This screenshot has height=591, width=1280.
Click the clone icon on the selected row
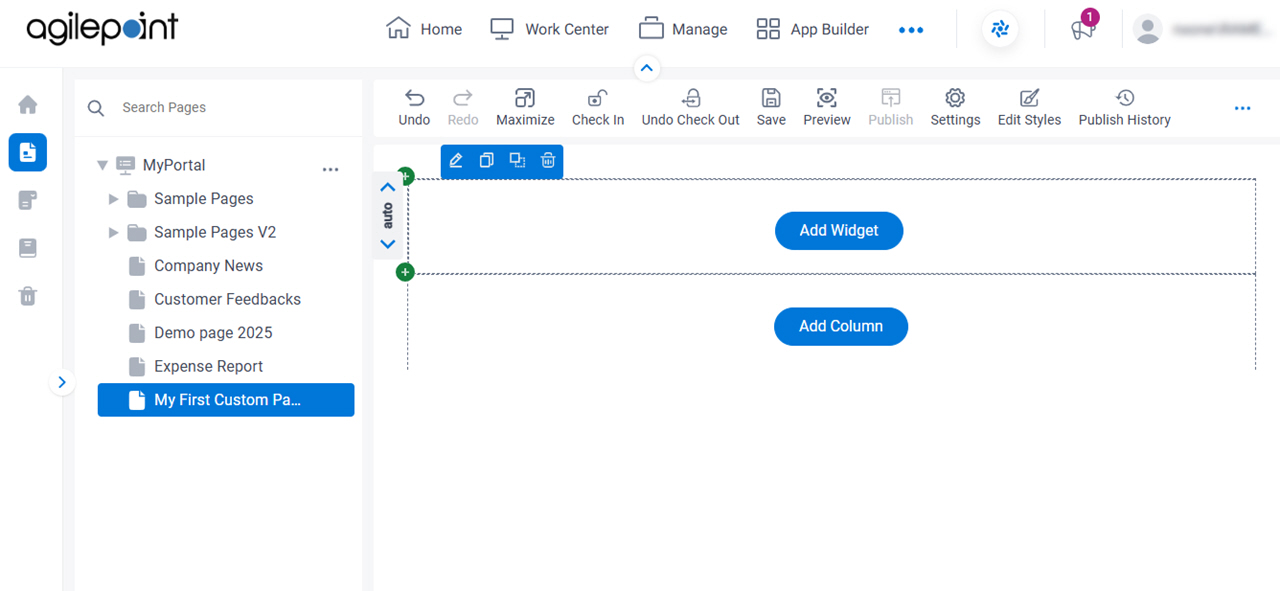517,161
